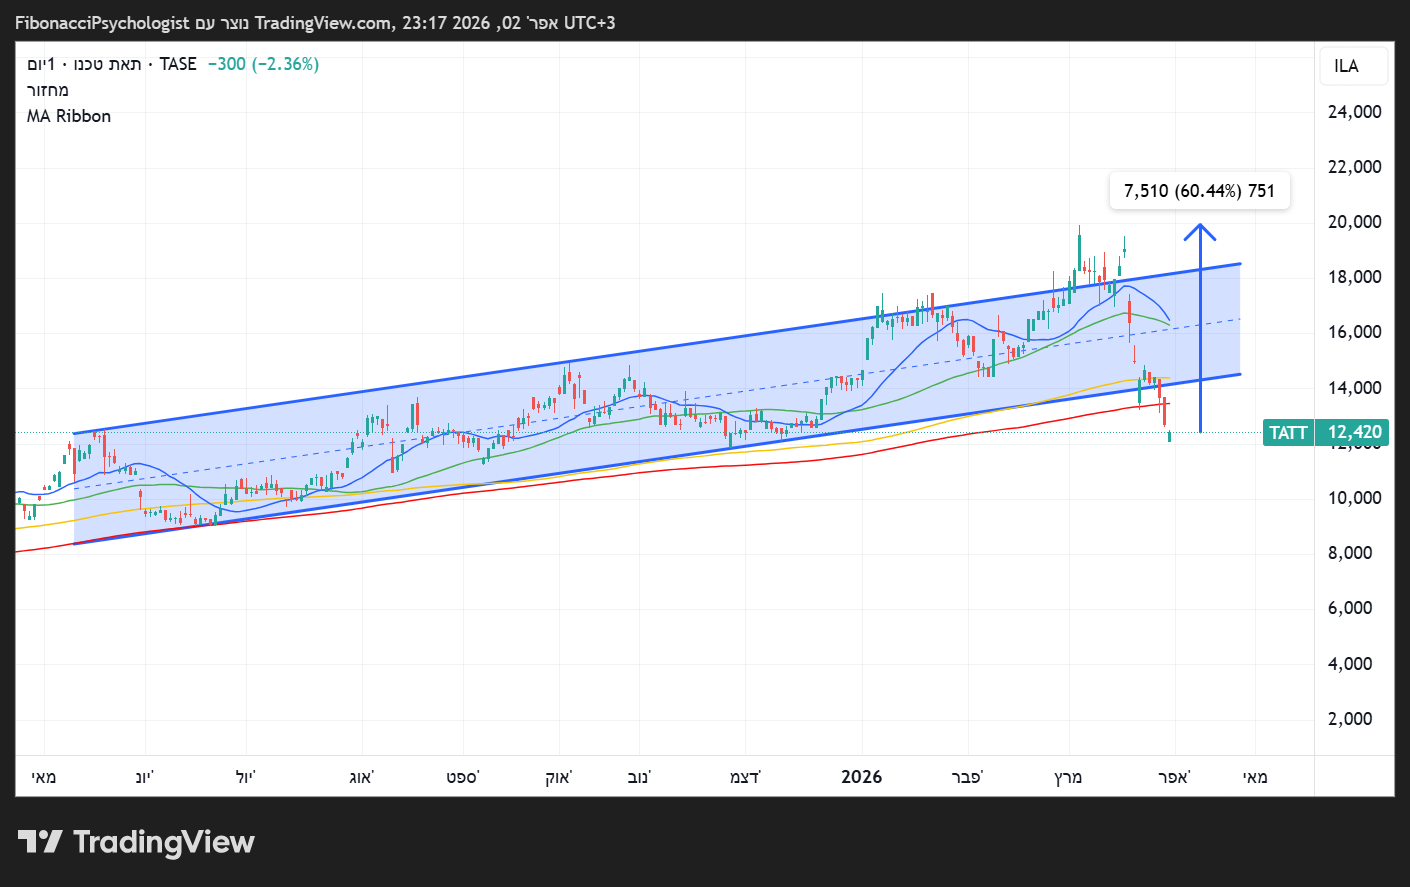Select the מרץ month label
1410x887 pixels.
tap(1068, 777)
